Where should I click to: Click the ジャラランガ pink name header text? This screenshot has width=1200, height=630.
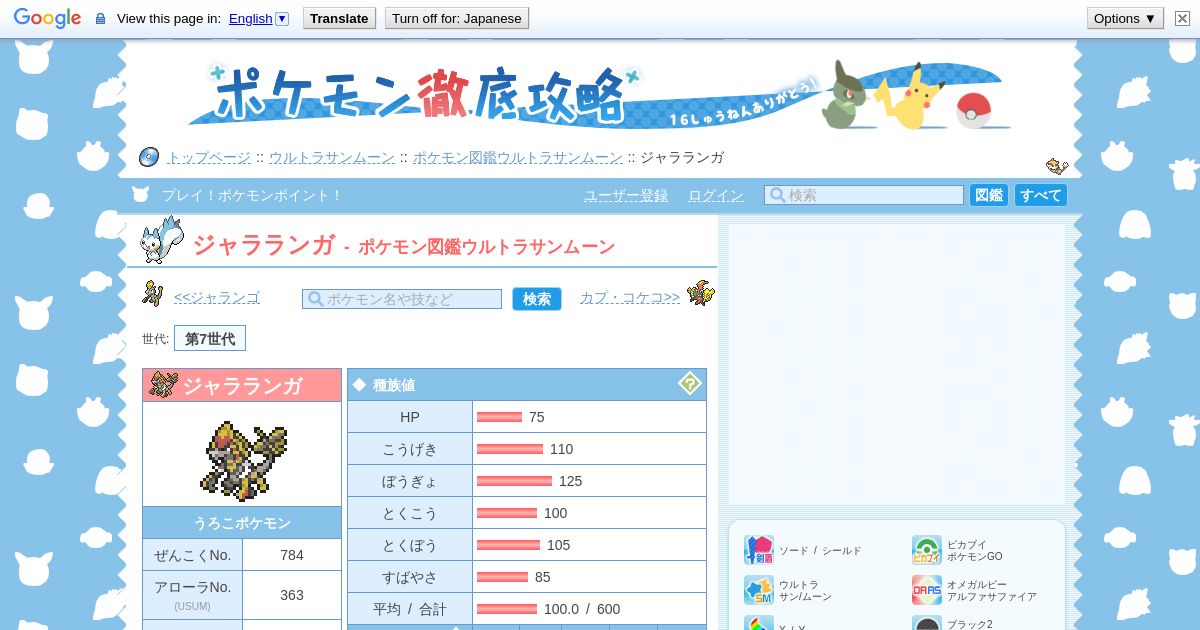pos(242,385)
